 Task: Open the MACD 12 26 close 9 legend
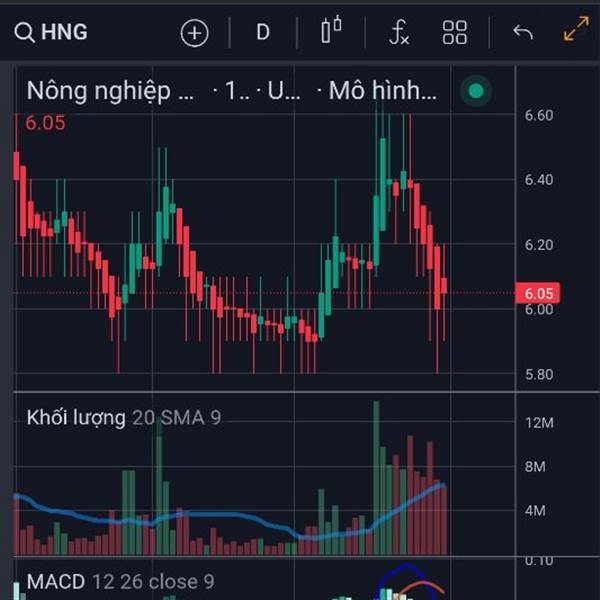coord(121,582)
